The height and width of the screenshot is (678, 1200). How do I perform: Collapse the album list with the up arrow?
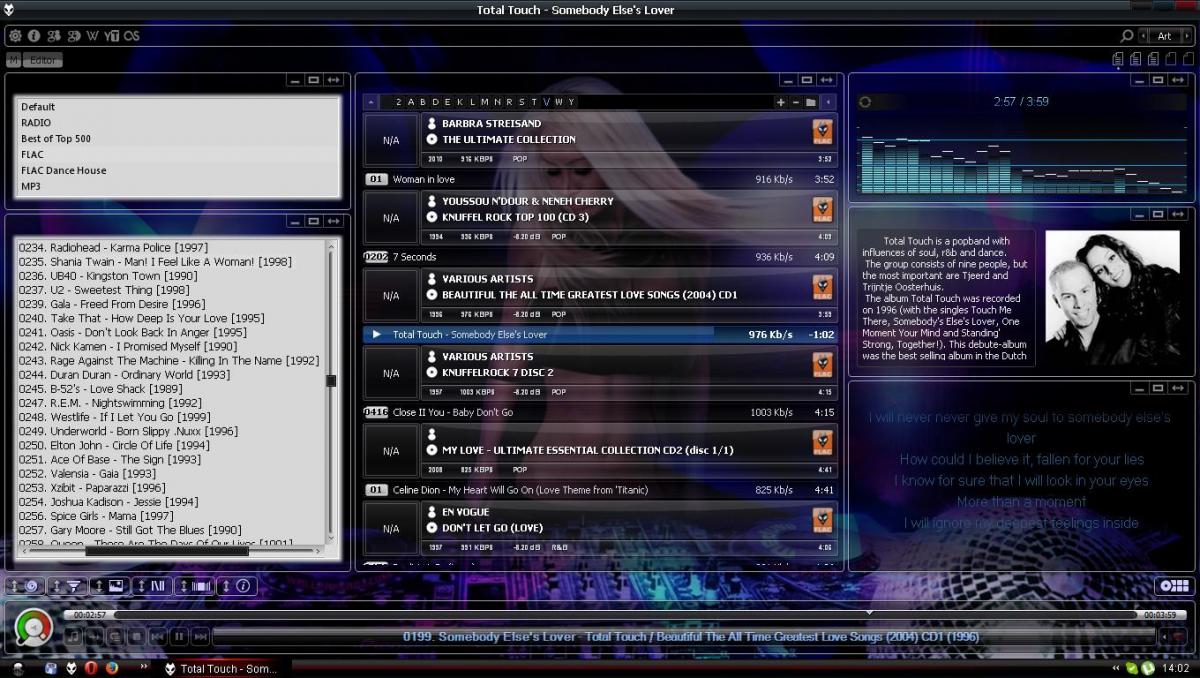click(x=371, y=102)
